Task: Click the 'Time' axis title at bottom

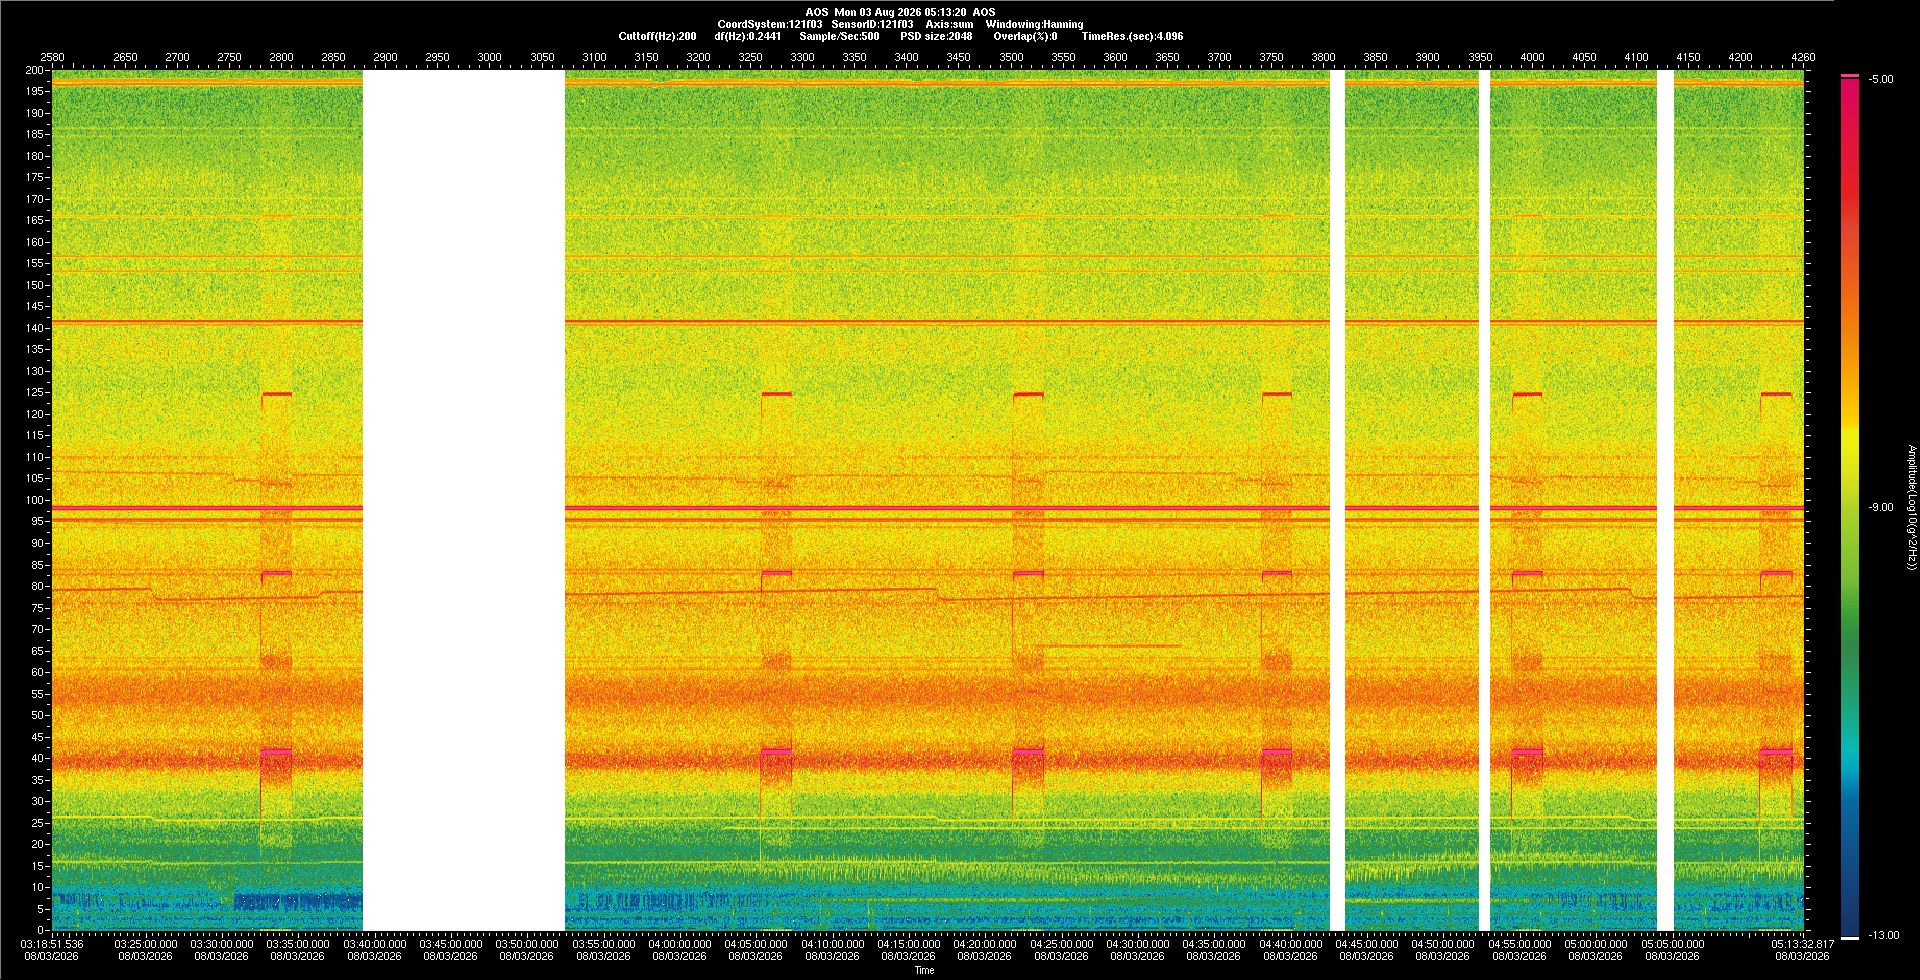Action: (x=924, y=970)
